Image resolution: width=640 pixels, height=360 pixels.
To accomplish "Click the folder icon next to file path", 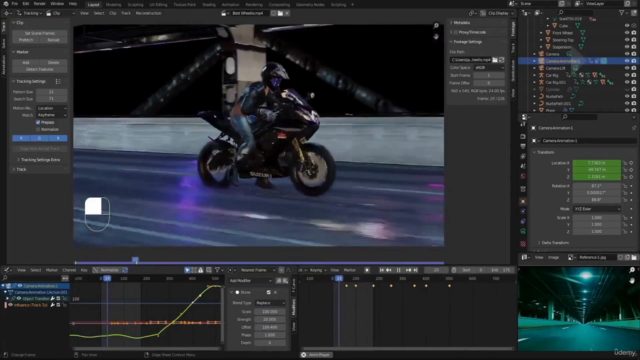I will (495, 60).
